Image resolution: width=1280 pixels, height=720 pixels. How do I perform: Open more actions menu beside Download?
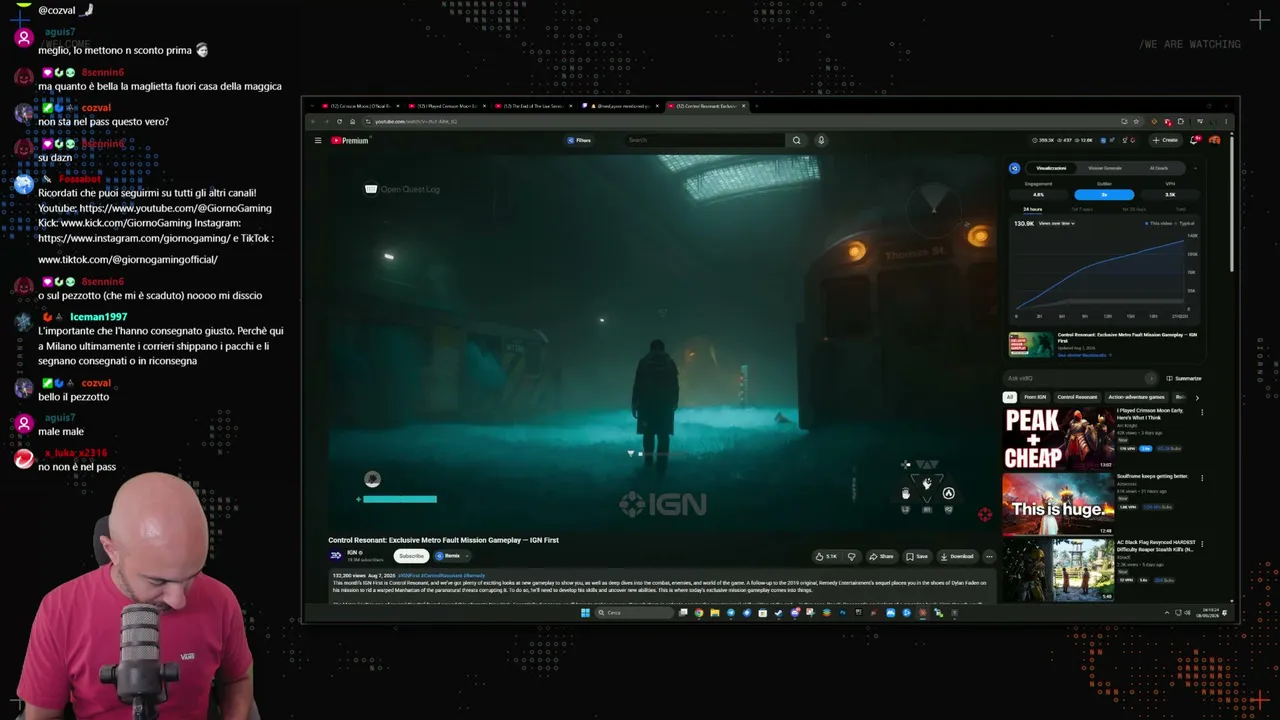pos(989,556)
